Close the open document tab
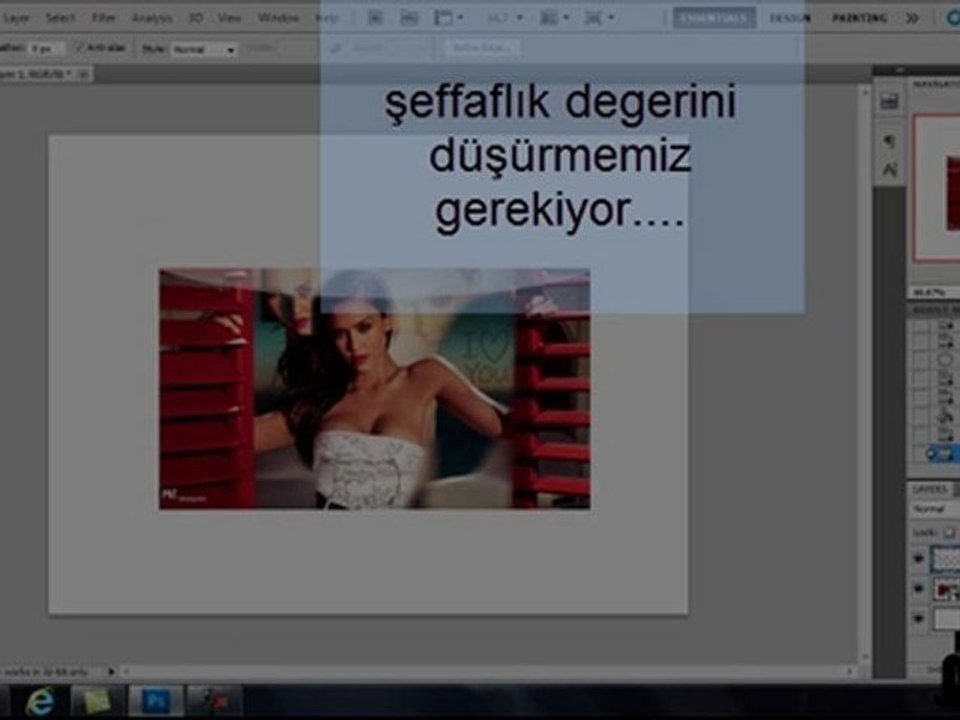Viewport: 960px width, 720px height. [84, 74]
